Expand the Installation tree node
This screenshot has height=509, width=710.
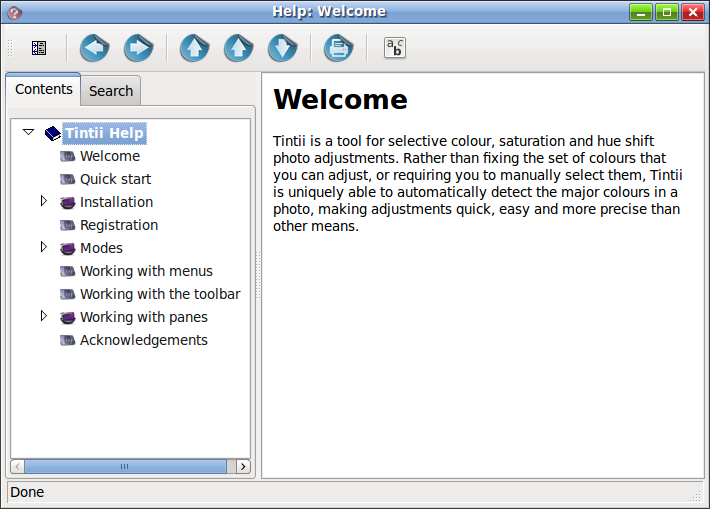click(x=44, y=201)
